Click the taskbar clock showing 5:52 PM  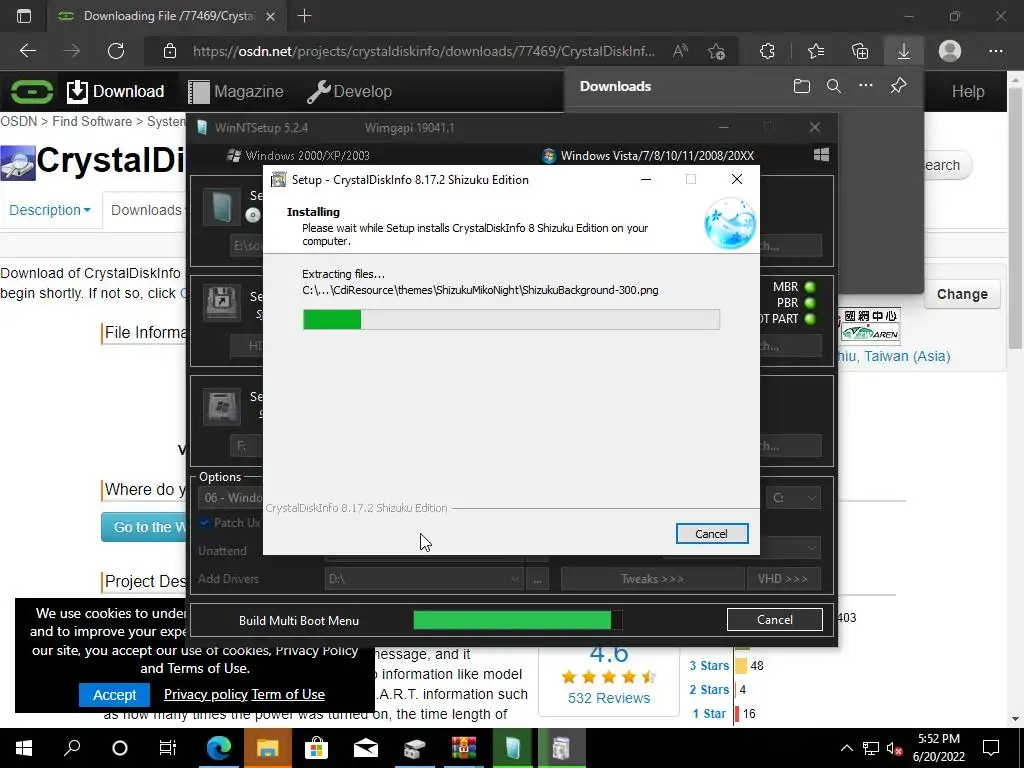click(x=938, y=748)
